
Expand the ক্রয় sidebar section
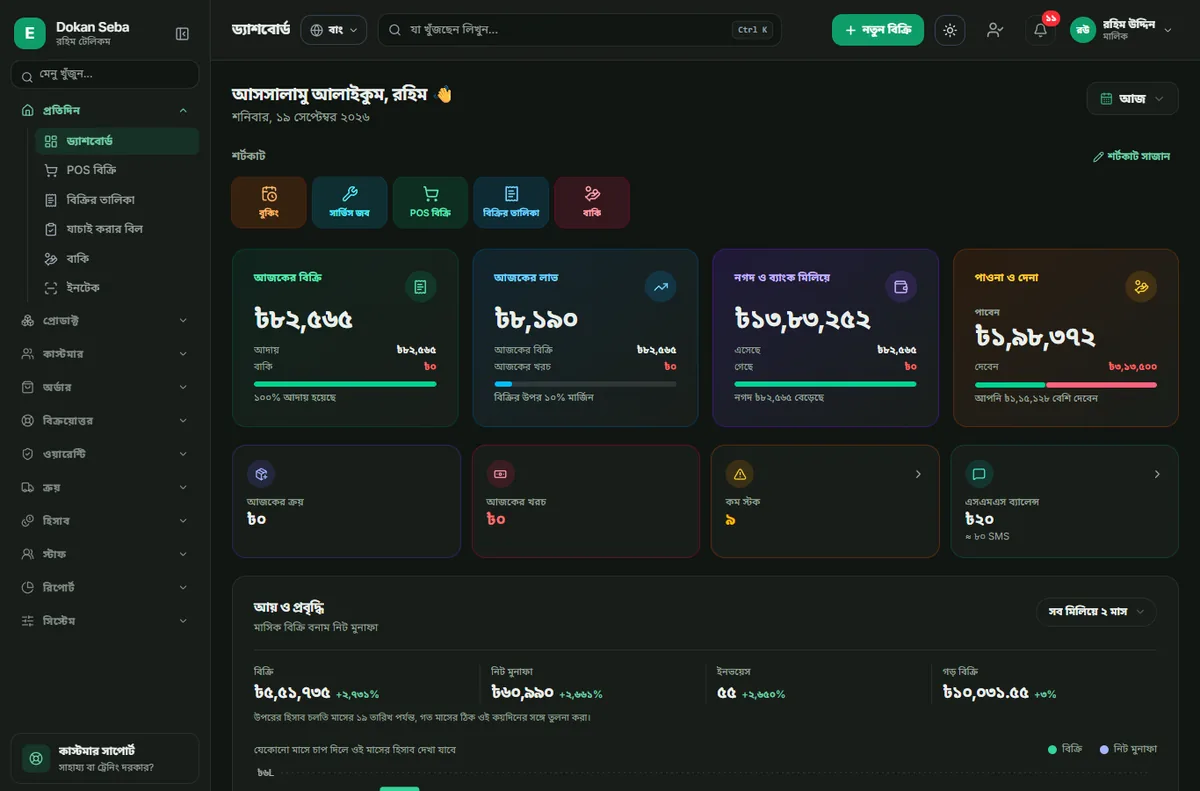point(105,487)
